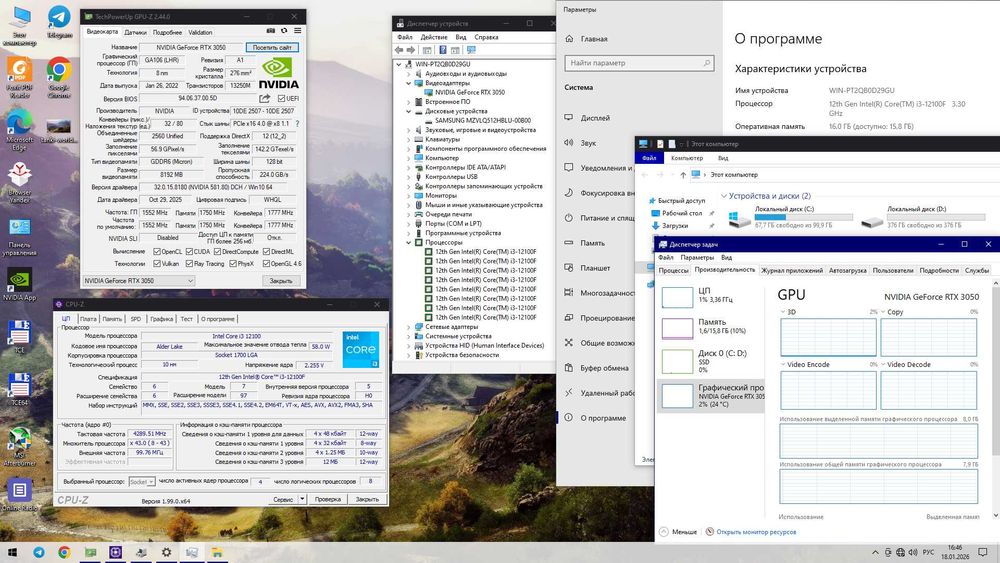This screenshot has width=1000, height=563.
Task: Toggle the UEFI checkbox in GPU-Z
Action: pyautogui.click(x=281, y=98)
